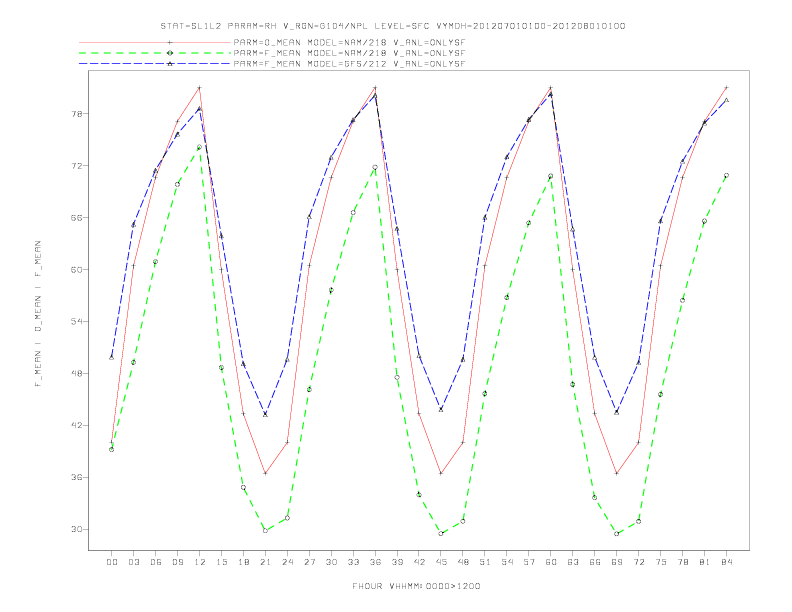This screenshot has height=612, width=792.
Task: Click the blue dashed line sample in legend
Action: (x=155, y=64)
